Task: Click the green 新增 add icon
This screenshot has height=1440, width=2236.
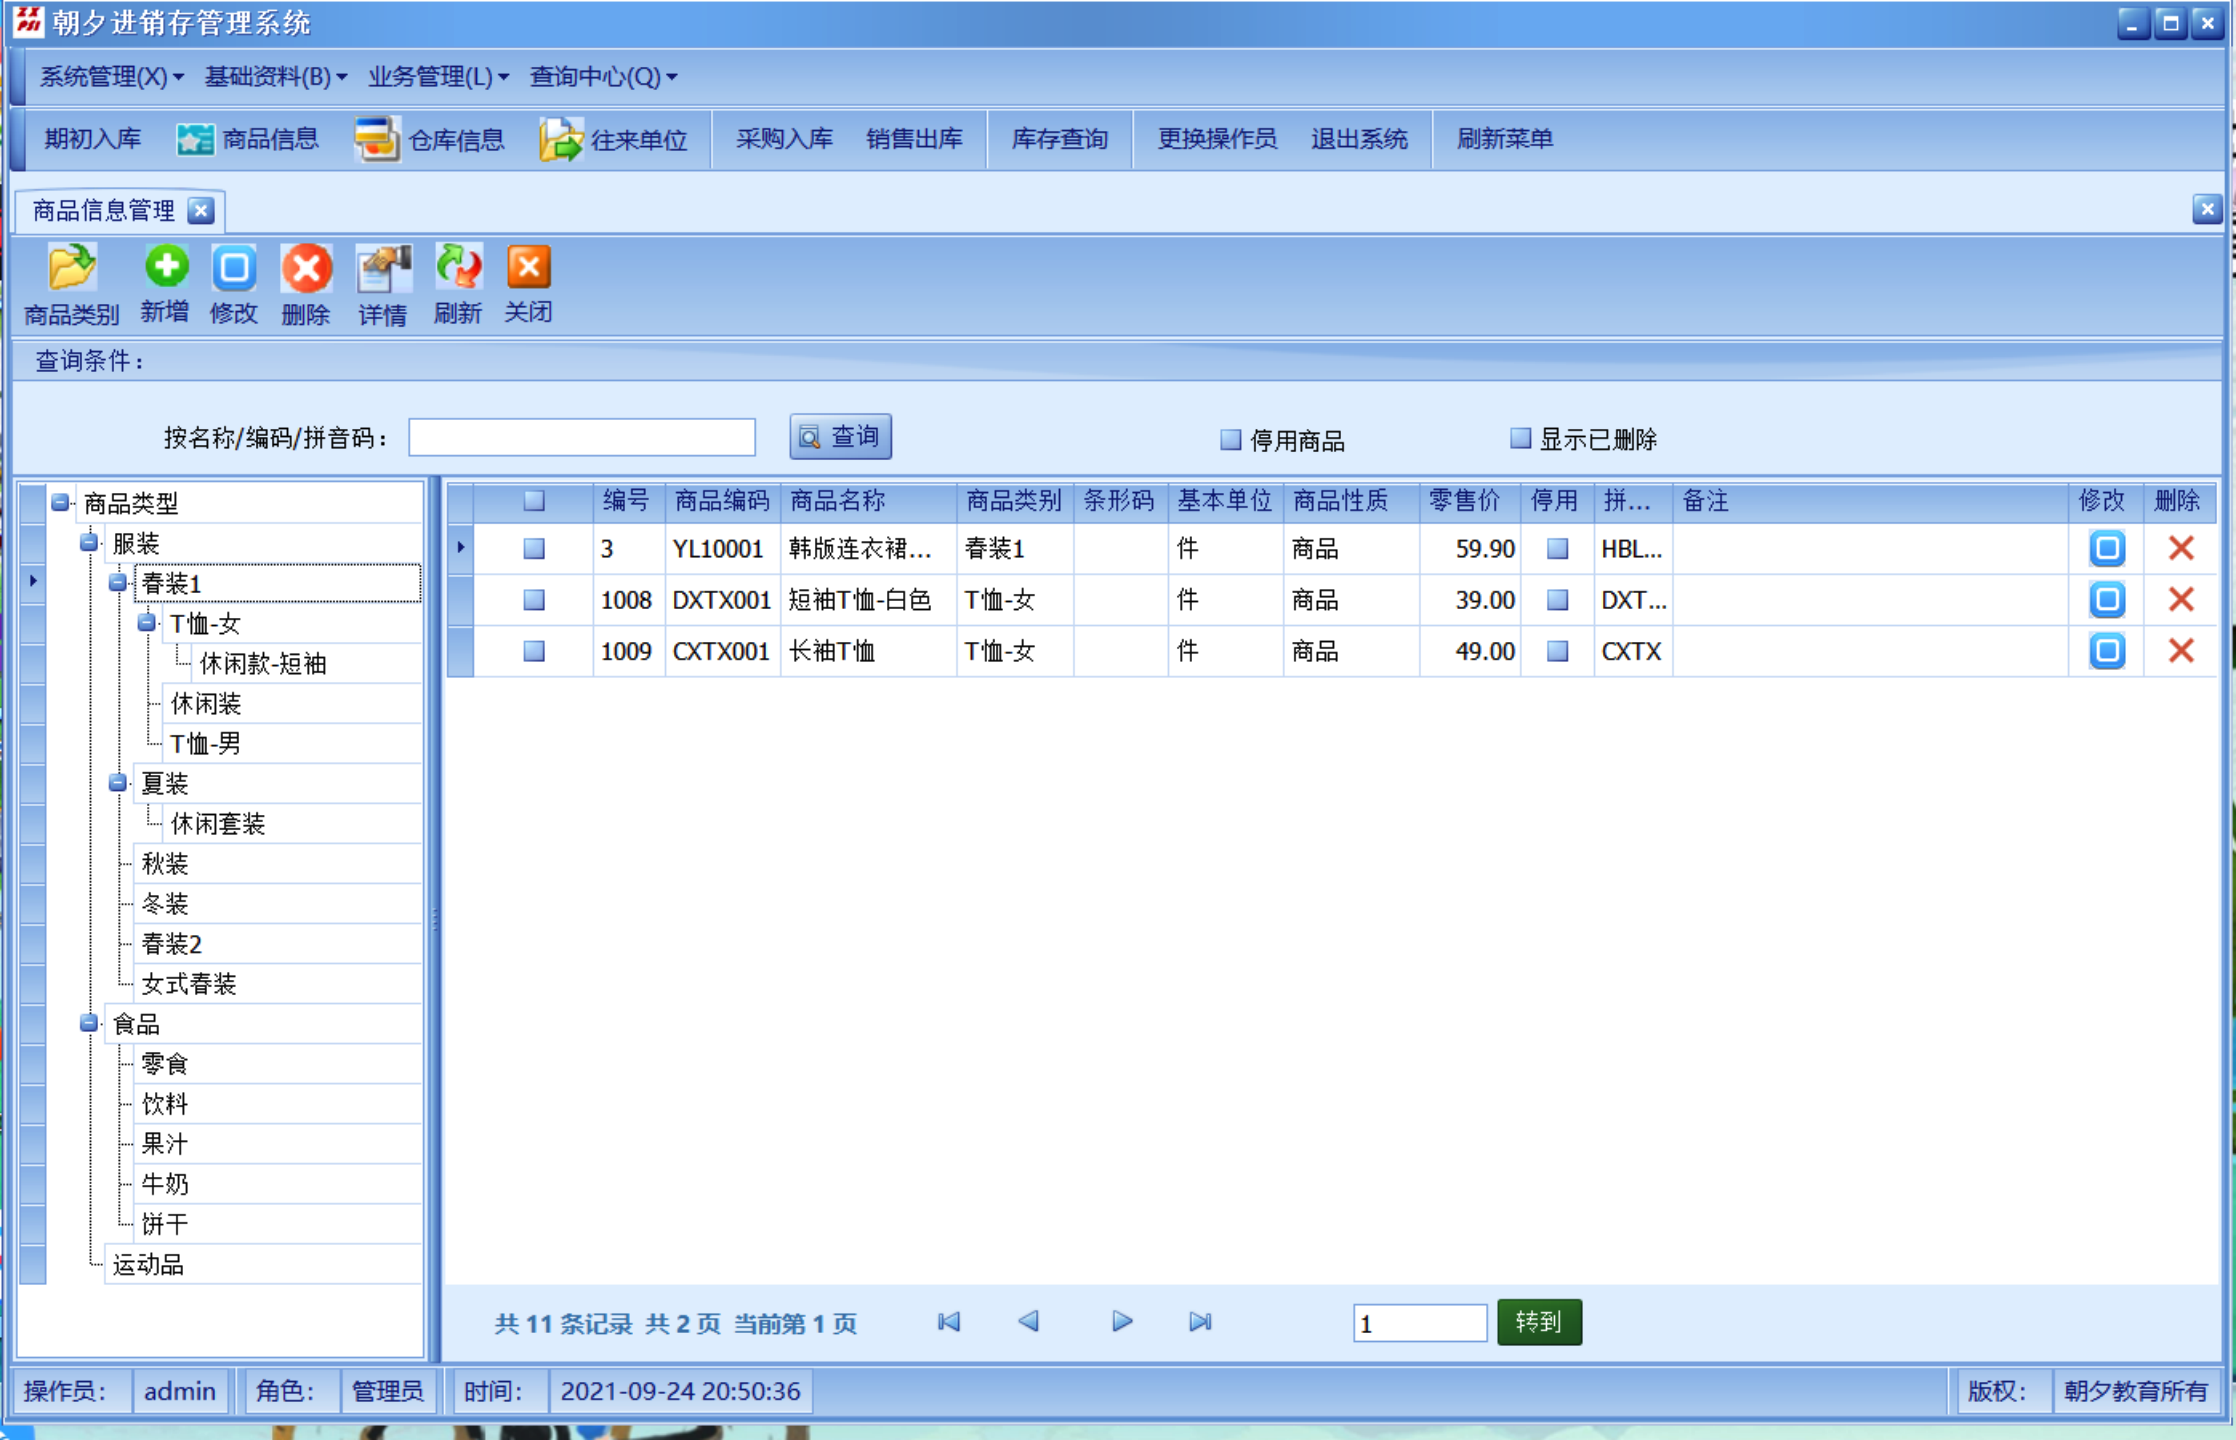Action: tap(166, 267)
